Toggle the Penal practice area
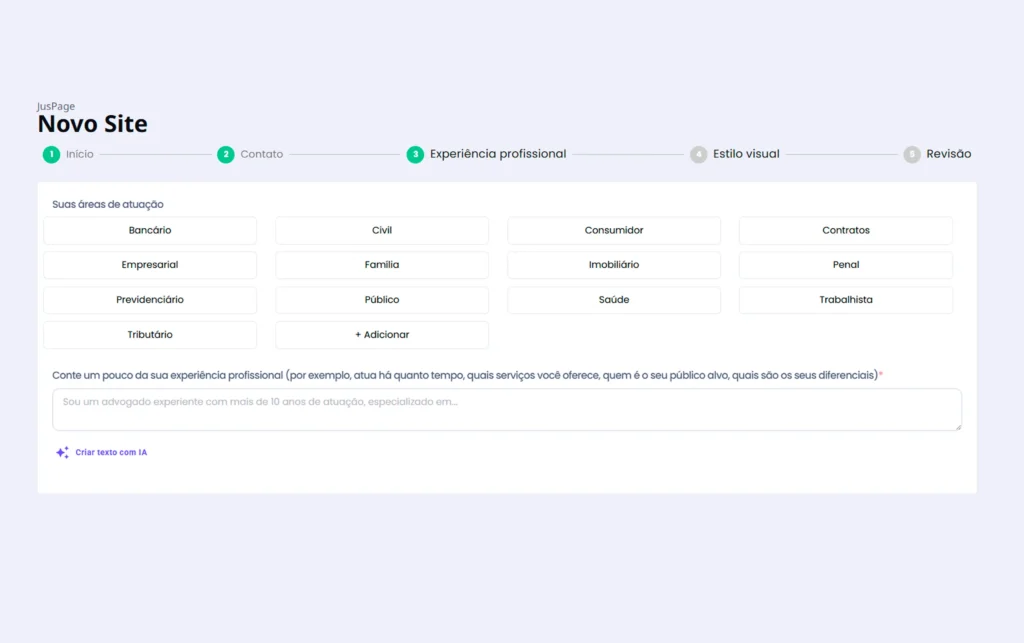This screenshot has height=643, width=1024. pyautogui.click(x=846, y=265)
